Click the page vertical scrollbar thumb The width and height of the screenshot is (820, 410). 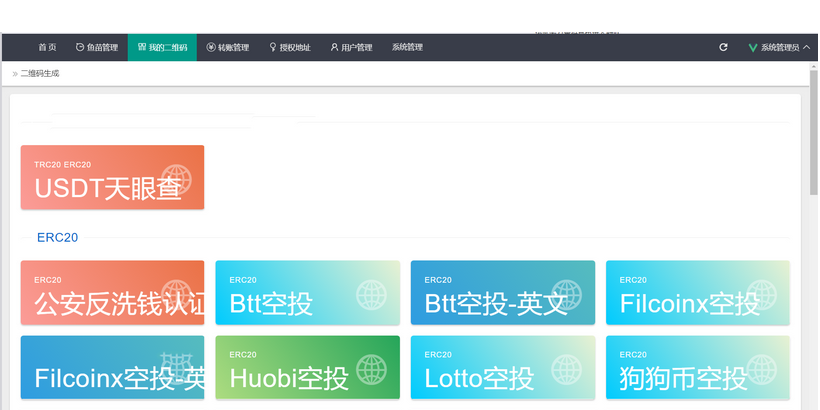(x=813, y=132)
